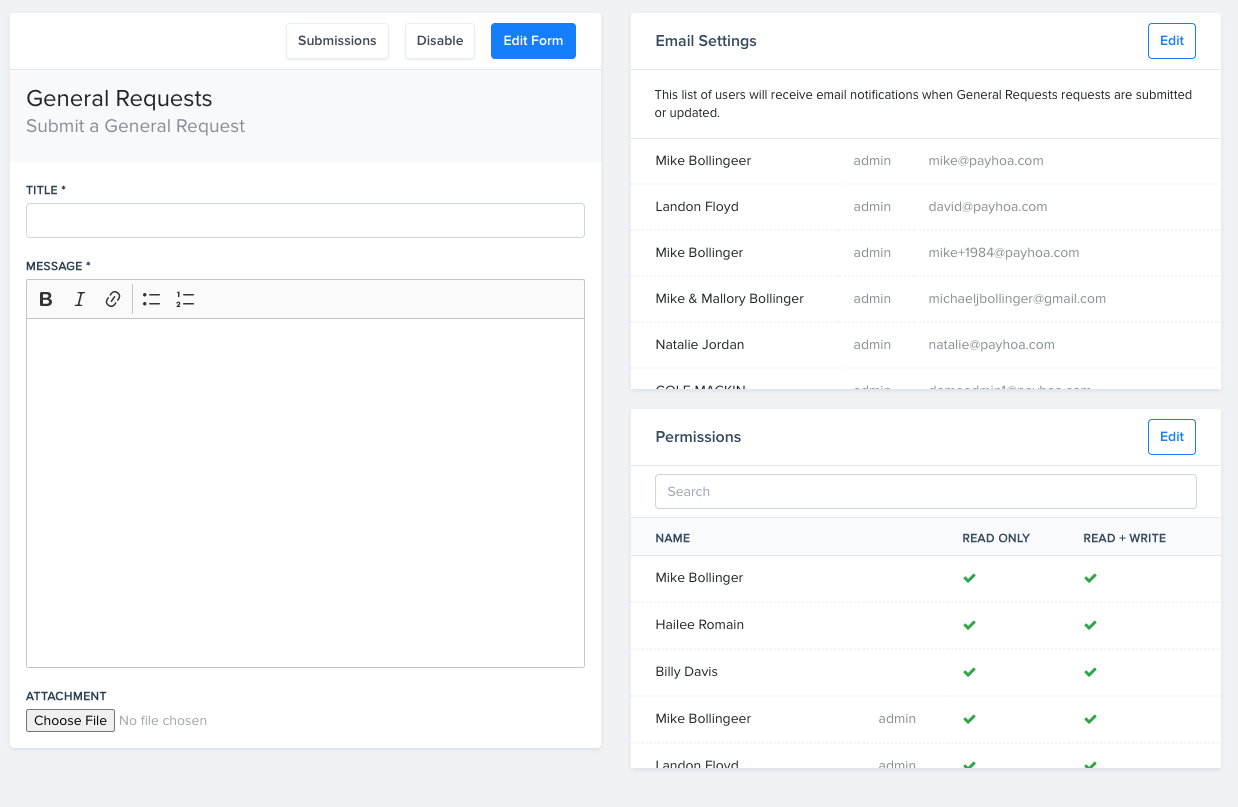Image resolution: width=1238 pixels, height=807 pixels.
Task: Click Read + Write checkmark for Billy Davis
Action: [1090, 672]
